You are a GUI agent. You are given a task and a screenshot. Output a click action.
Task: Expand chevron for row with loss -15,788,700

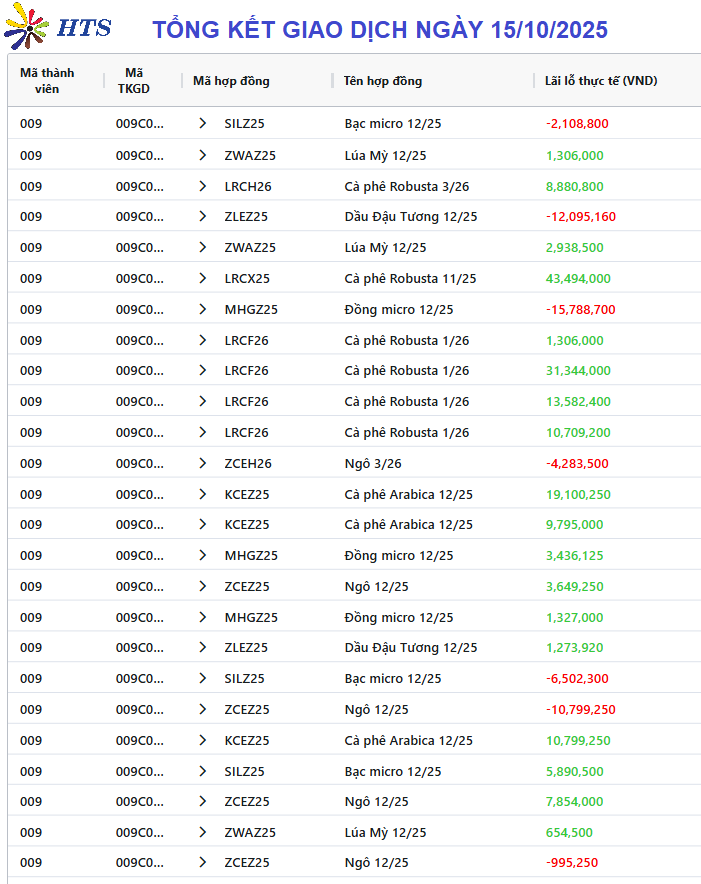click(203, 310)
